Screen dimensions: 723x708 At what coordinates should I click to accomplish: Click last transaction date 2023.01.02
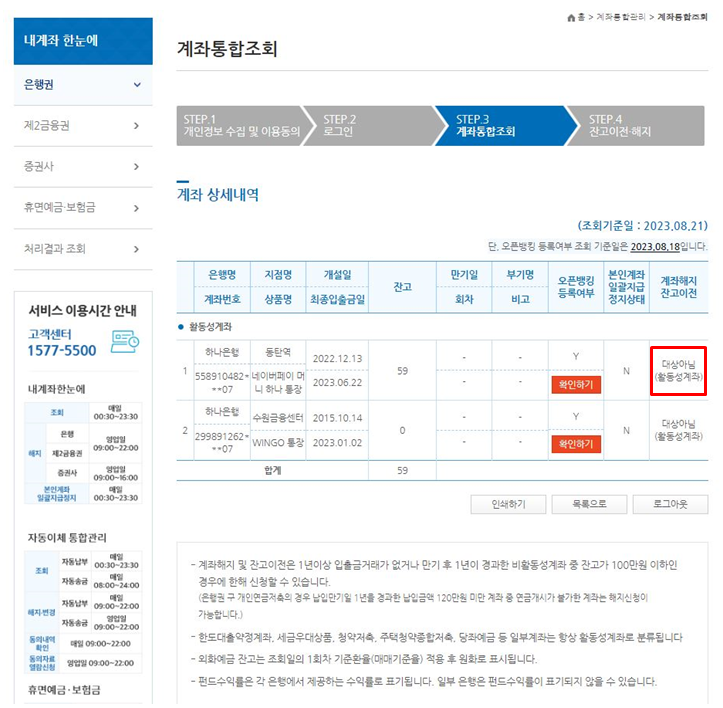(x=337, y=443)
